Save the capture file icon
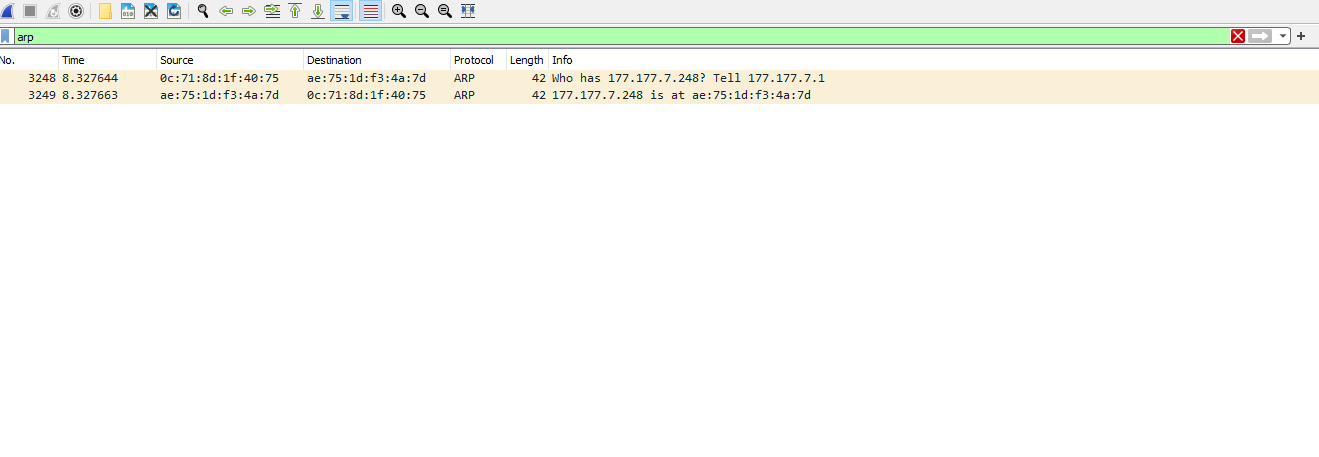 tap(128, 11)
